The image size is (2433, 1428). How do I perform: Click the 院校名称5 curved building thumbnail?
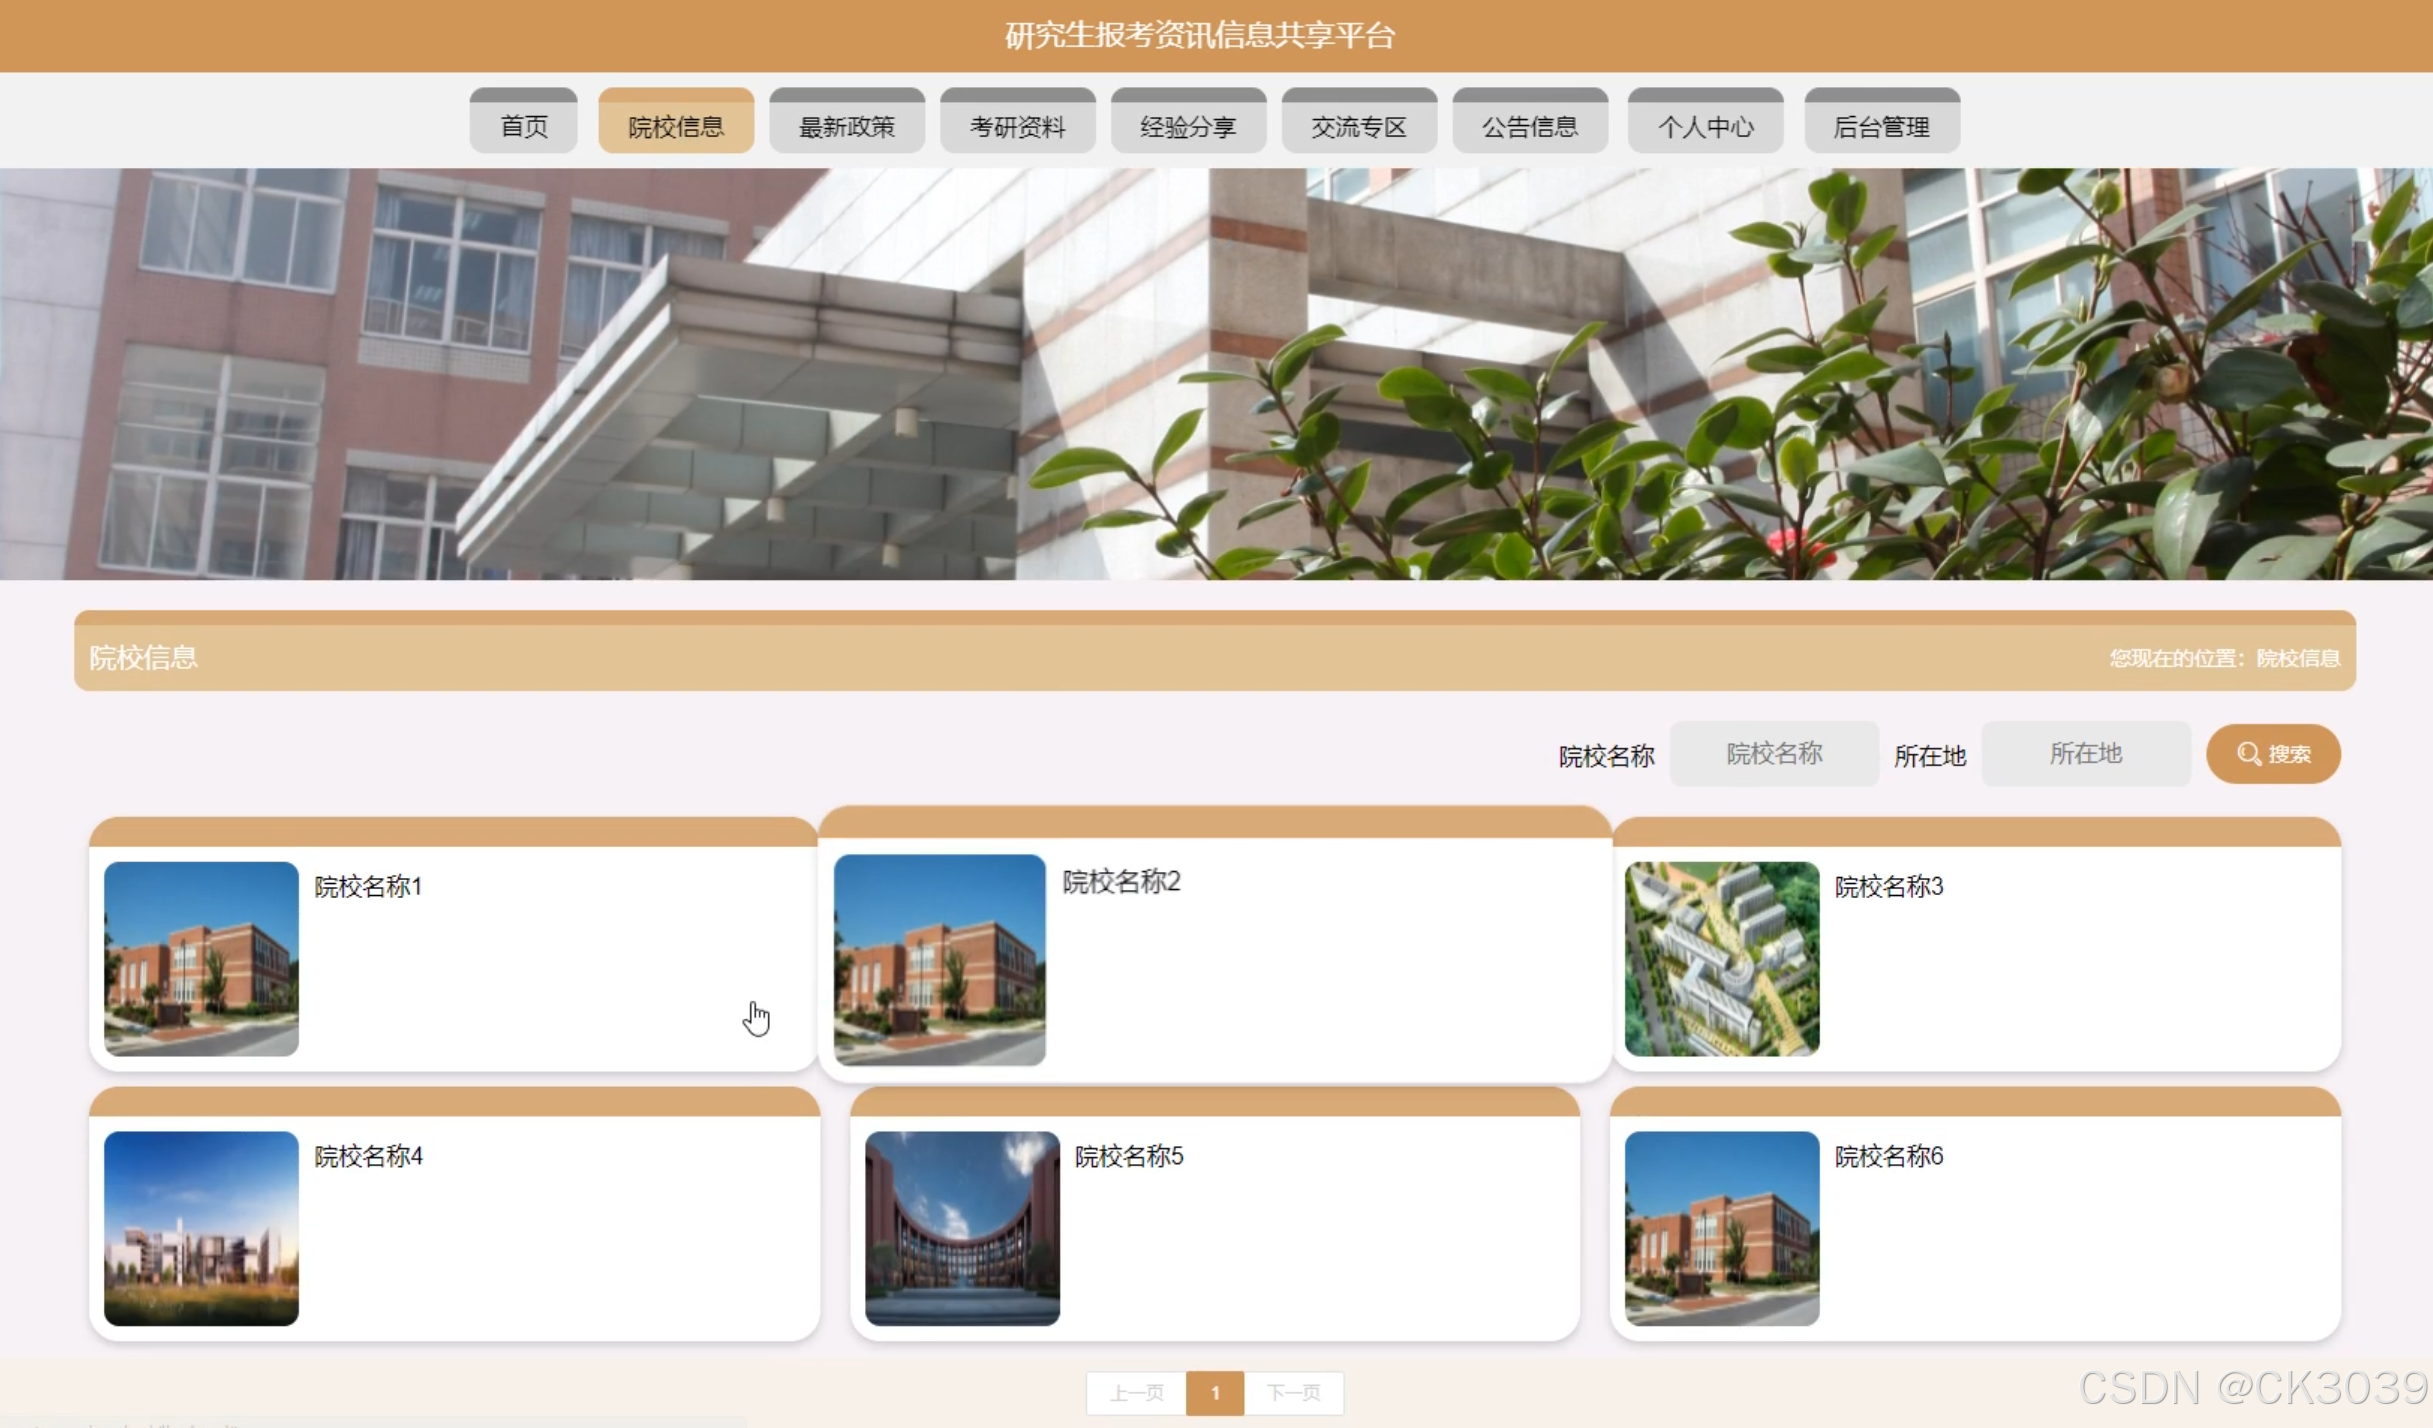pos(961,1228)
